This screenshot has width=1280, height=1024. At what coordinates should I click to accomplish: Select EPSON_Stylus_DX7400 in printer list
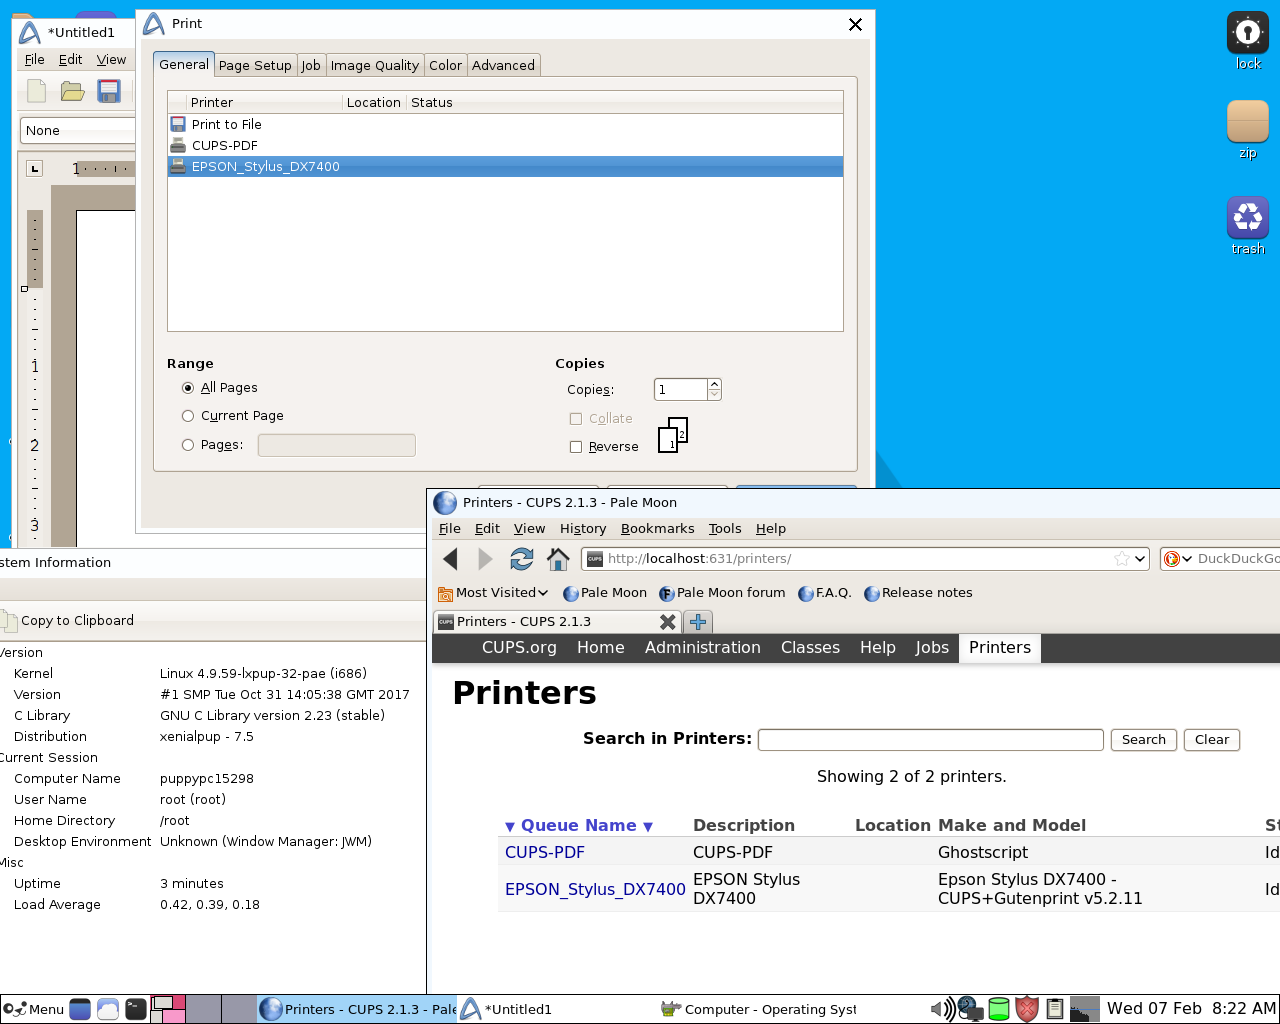pyautogui.click(x=505, y=167)
